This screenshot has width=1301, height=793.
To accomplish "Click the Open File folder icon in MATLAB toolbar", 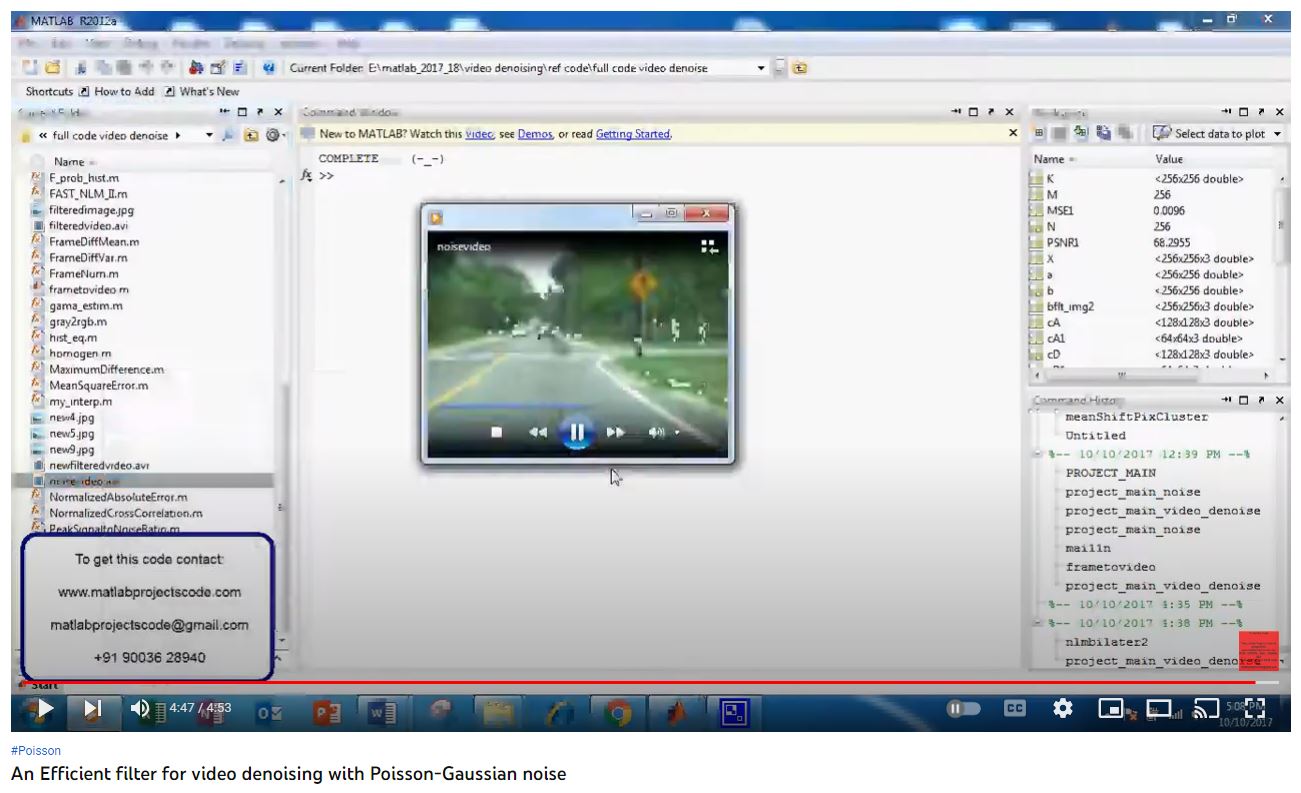I will click(x=52, y=68).
